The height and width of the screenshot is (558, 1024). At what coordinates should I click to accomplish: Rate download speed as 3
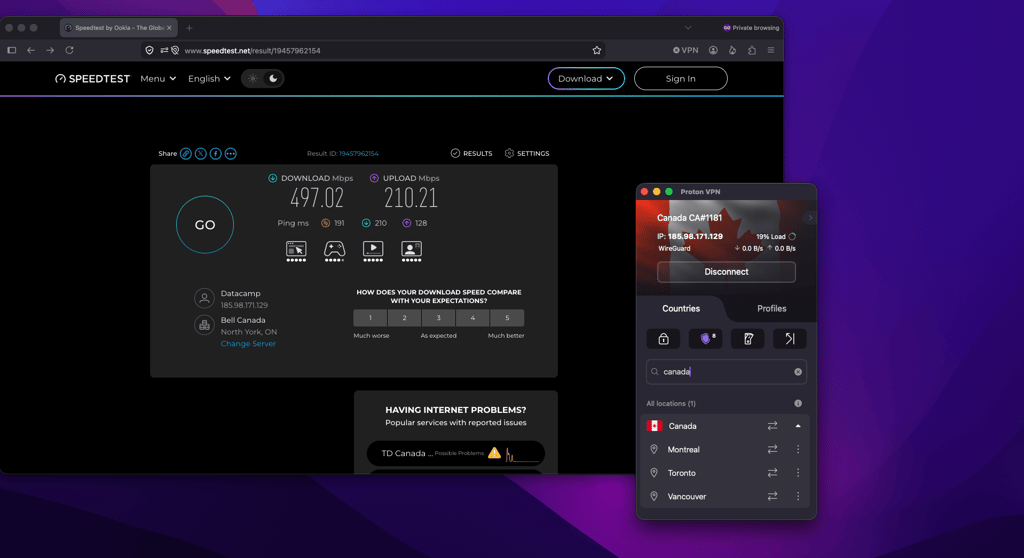click(x=438, y=318)
